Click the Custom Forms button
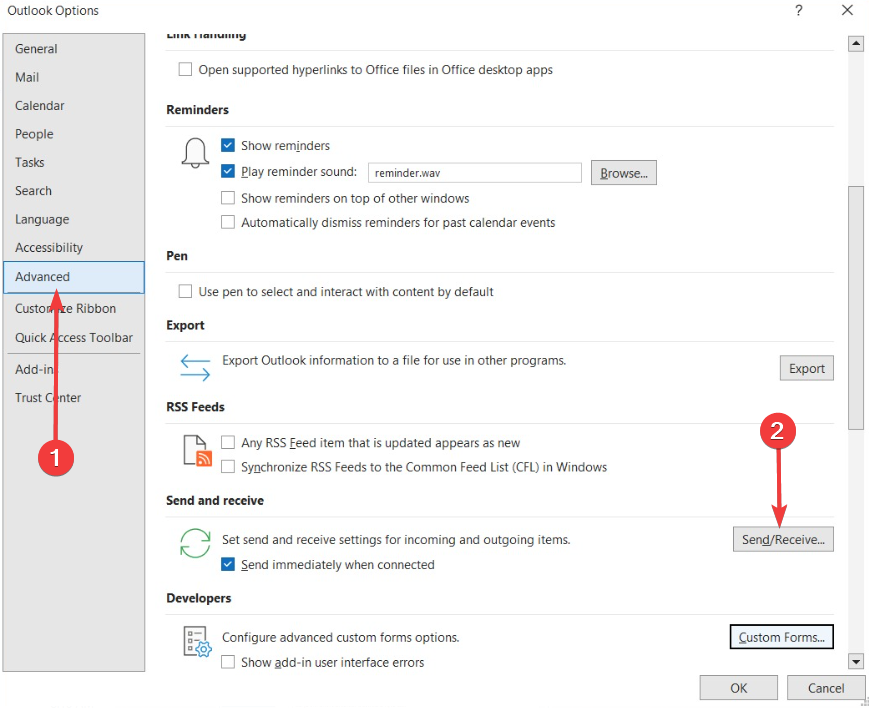This screenshot has height=708, width=869. [781, 638]
